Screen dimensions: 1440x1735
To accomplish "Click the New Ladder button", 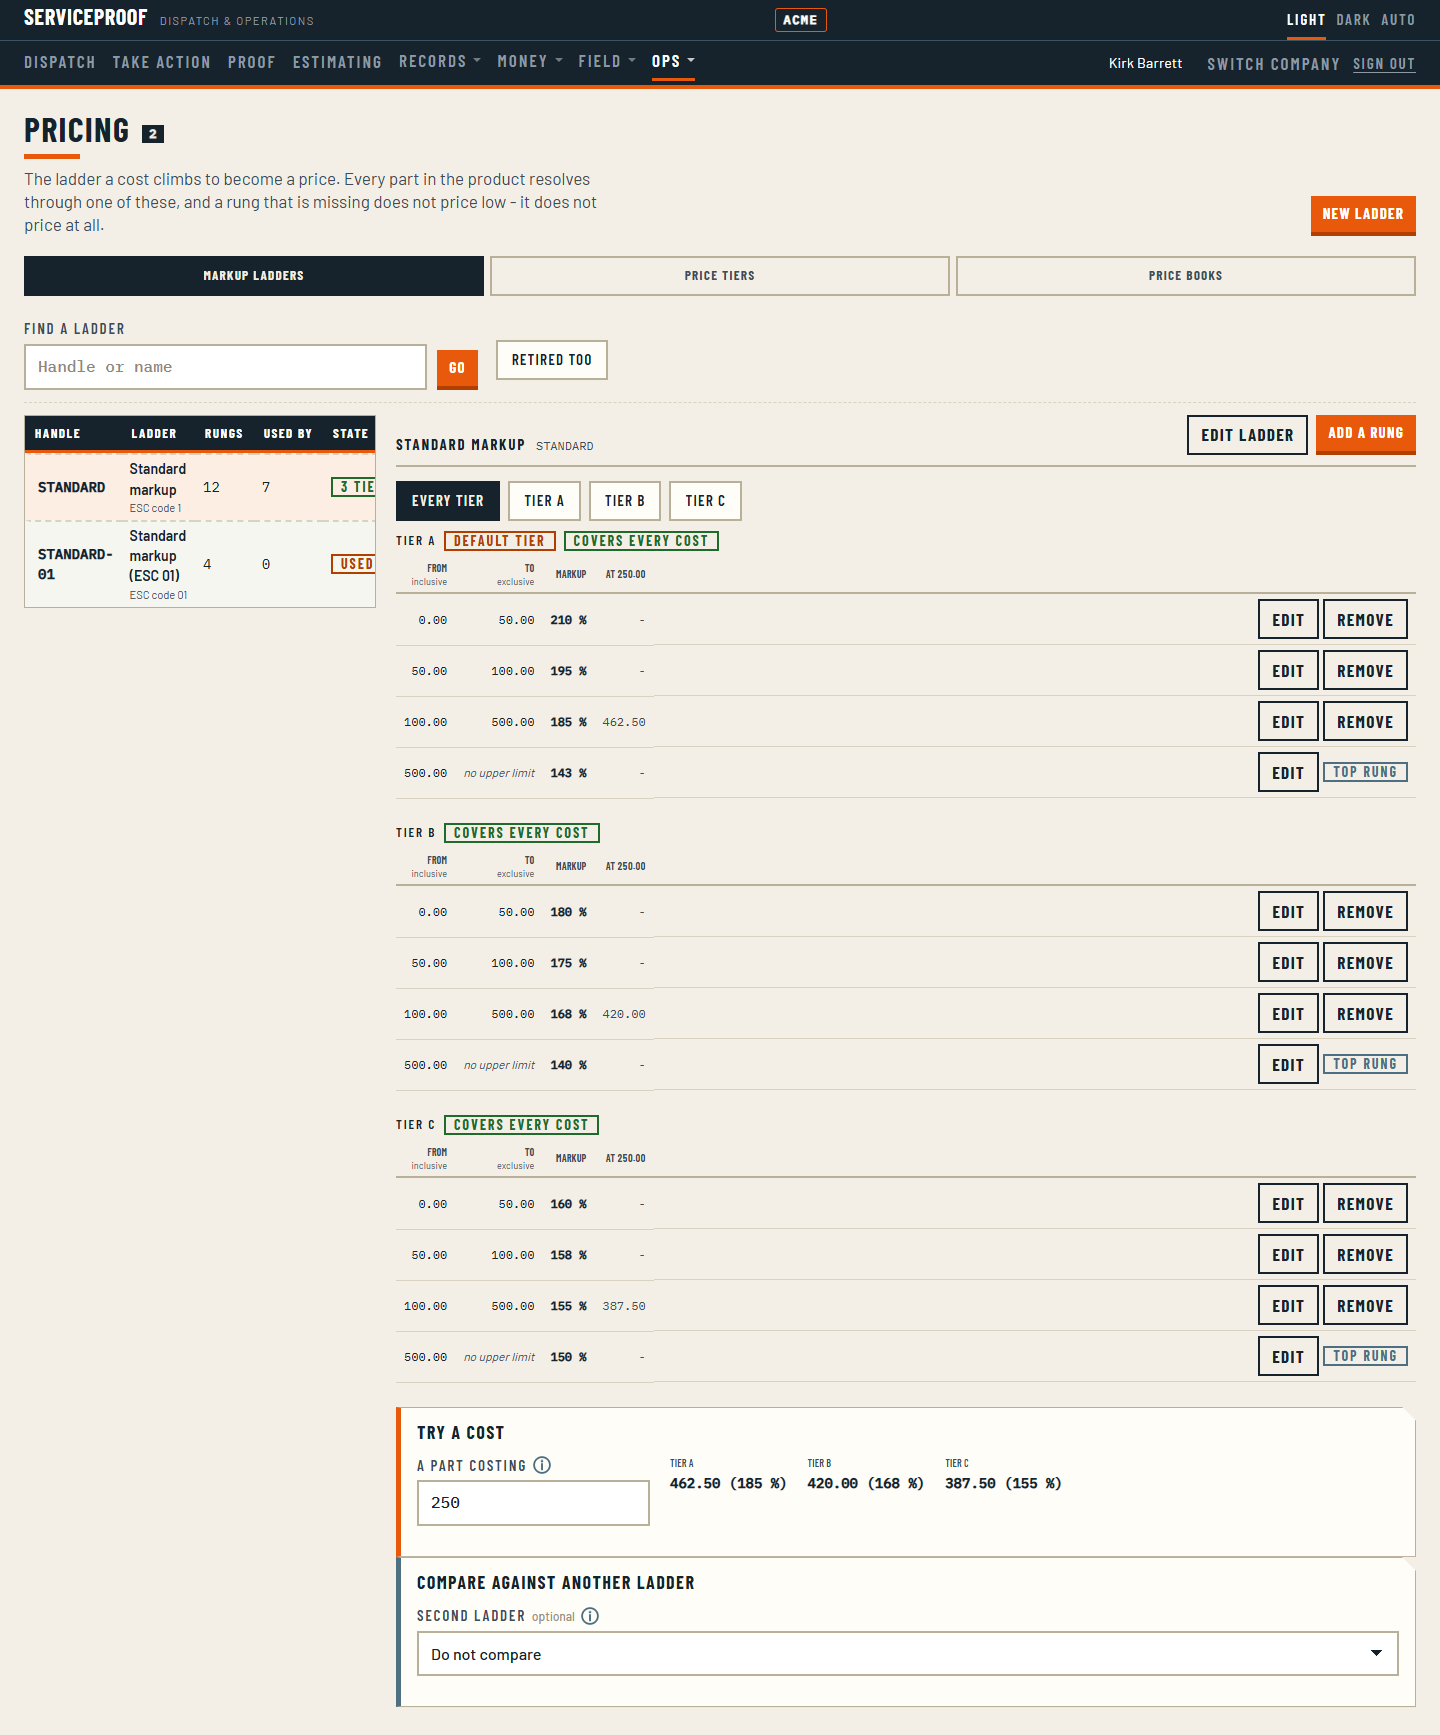I will [1363, 215].
